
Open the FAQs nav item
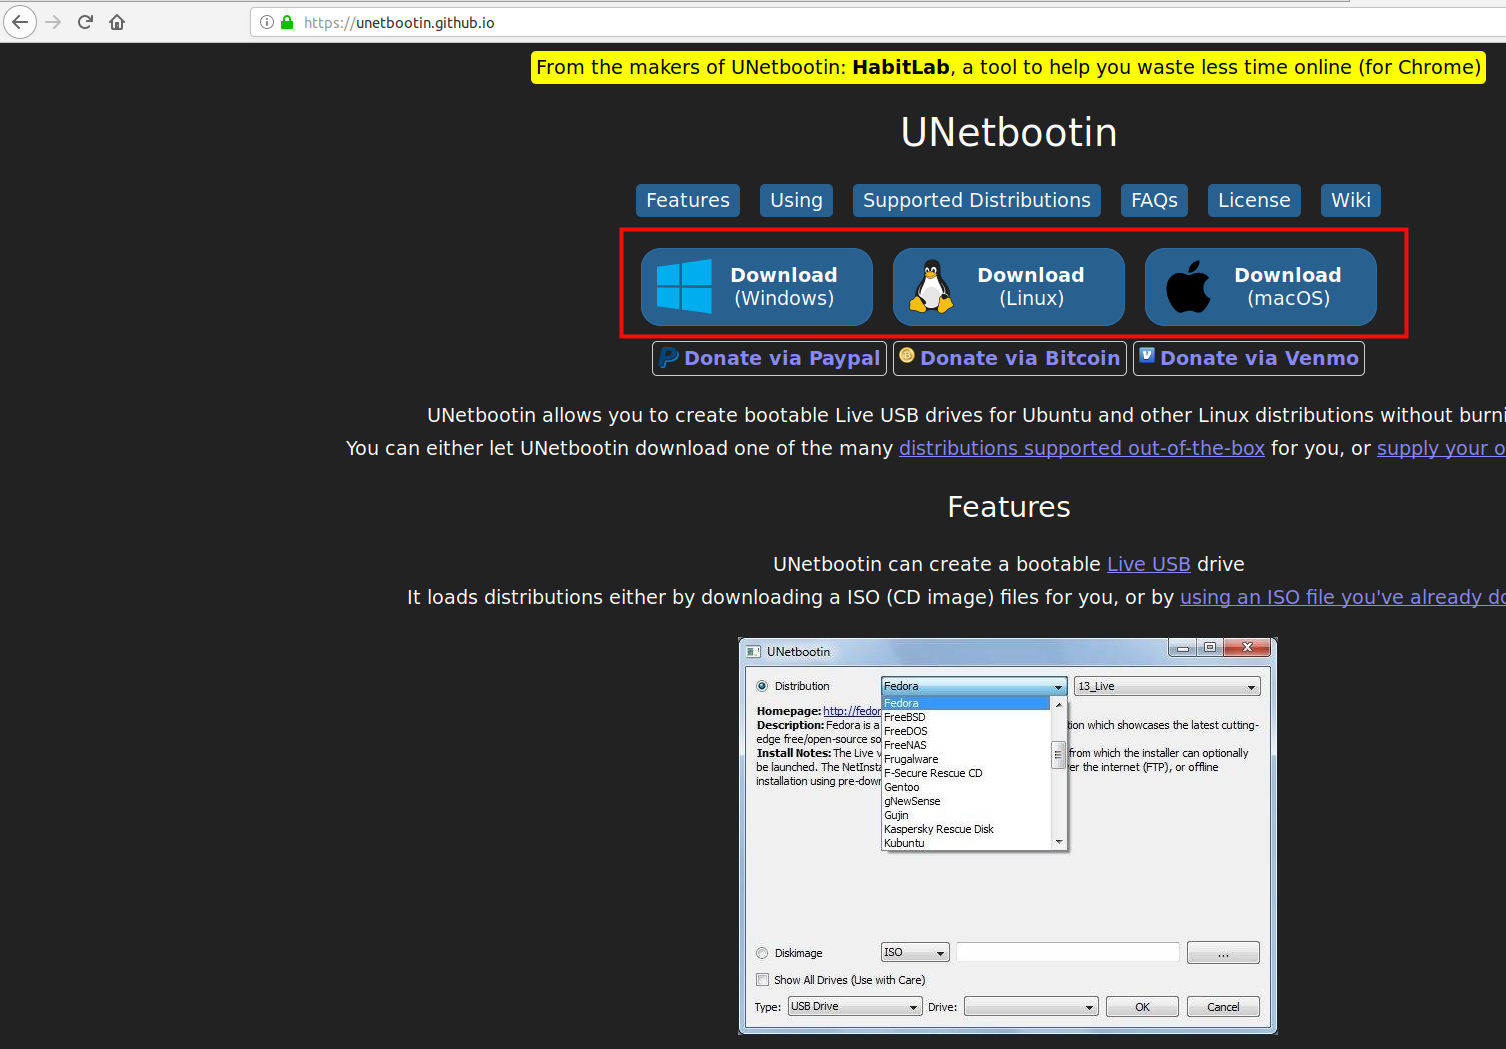click(x=1154, y=200)
